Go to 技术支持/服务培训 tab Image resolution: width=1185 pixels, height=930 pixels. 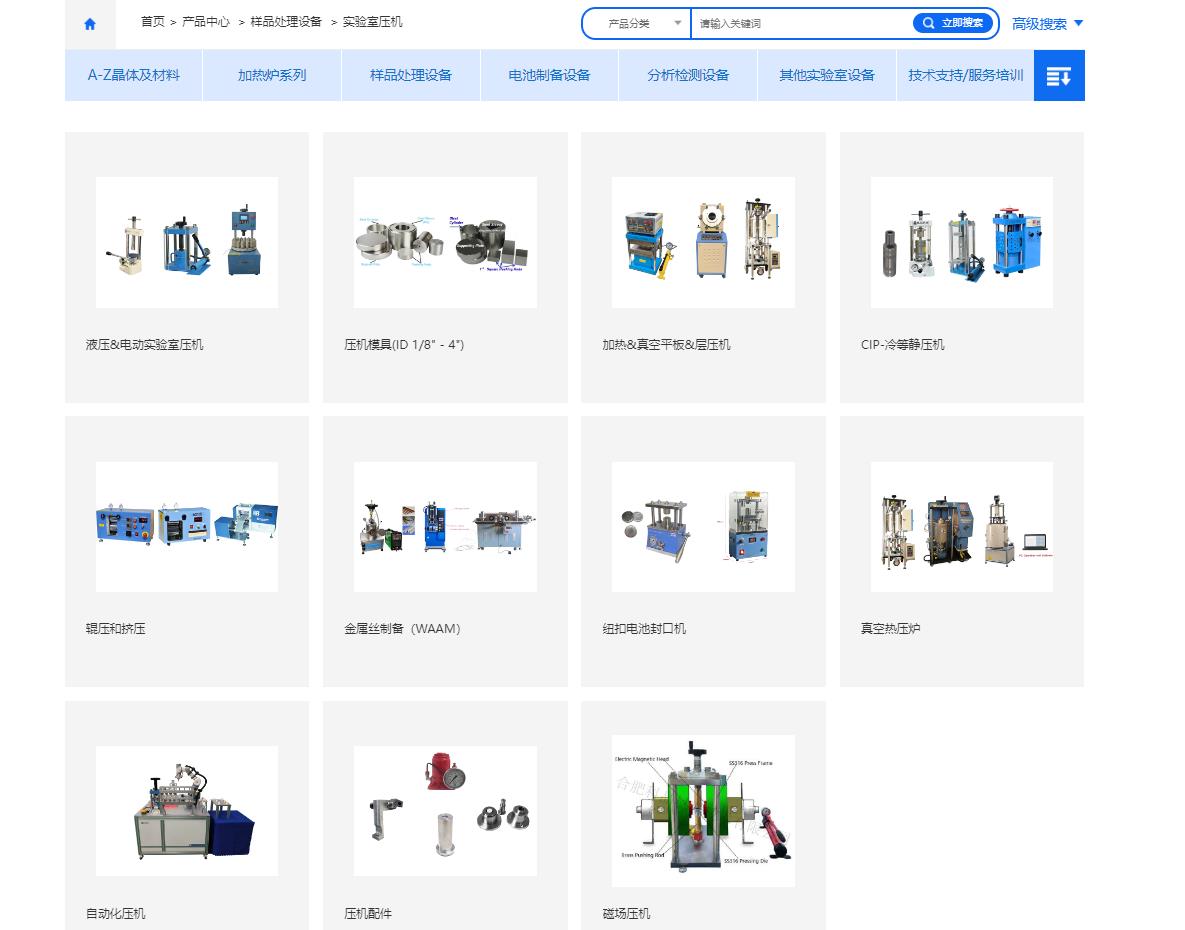tap(965, 75)
